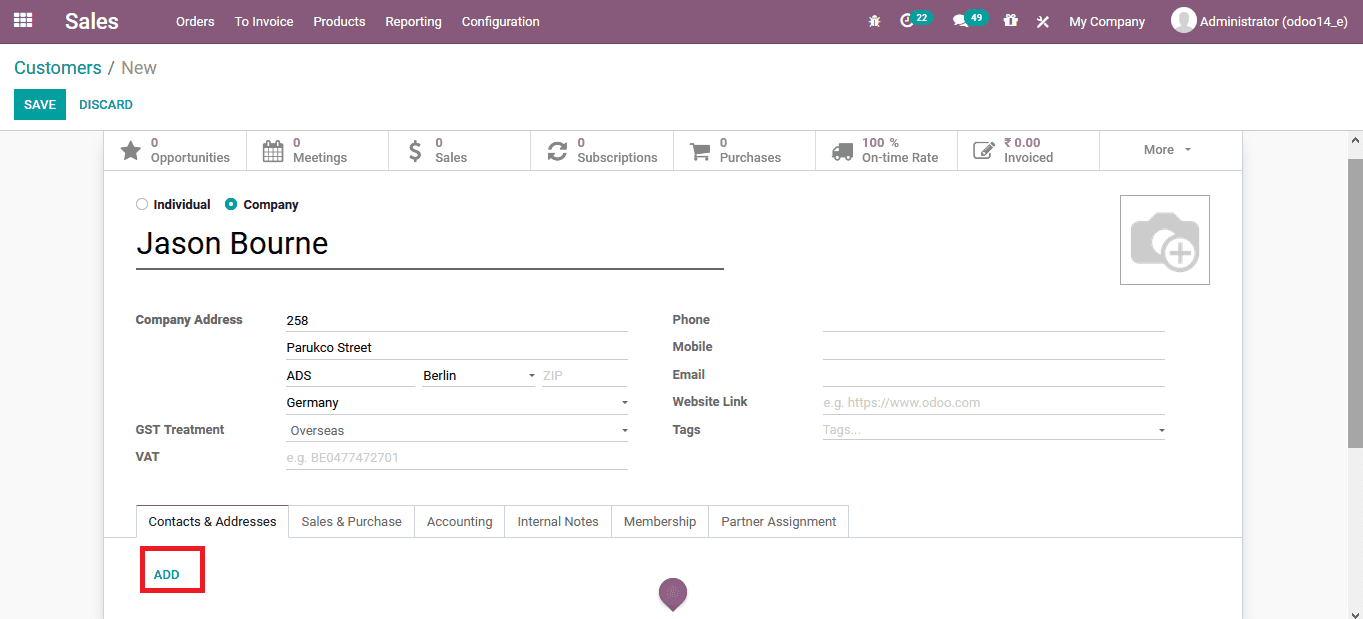Select the Company radio option

point(231,204)
